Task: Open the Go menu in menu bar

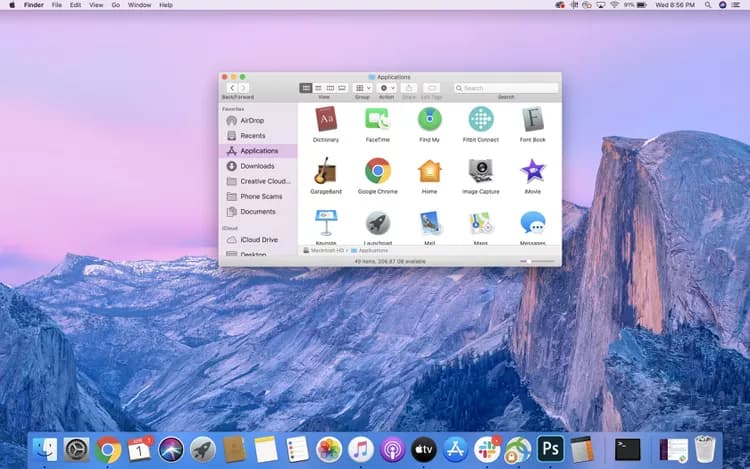Action: (115, 5)
